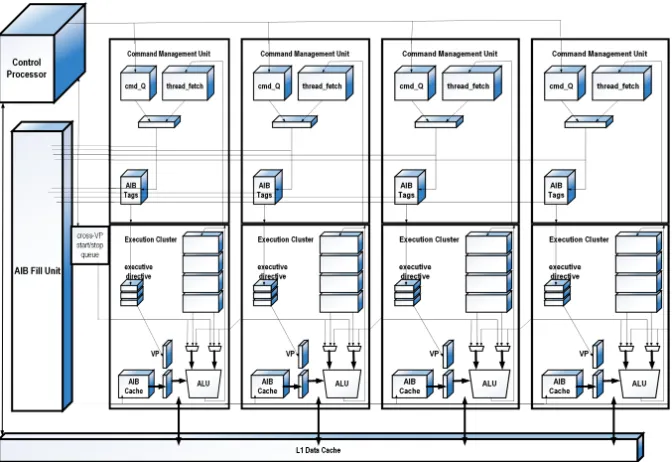Select the ALU shape in the fourth lane

(x=639, y=384)
